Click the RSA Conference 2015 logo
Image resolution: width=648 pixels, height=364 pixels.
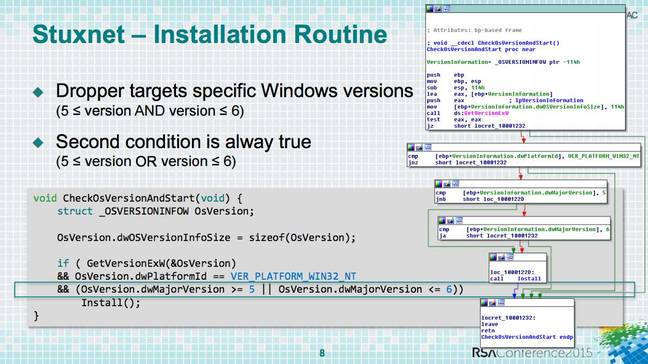tap(533, 352)
